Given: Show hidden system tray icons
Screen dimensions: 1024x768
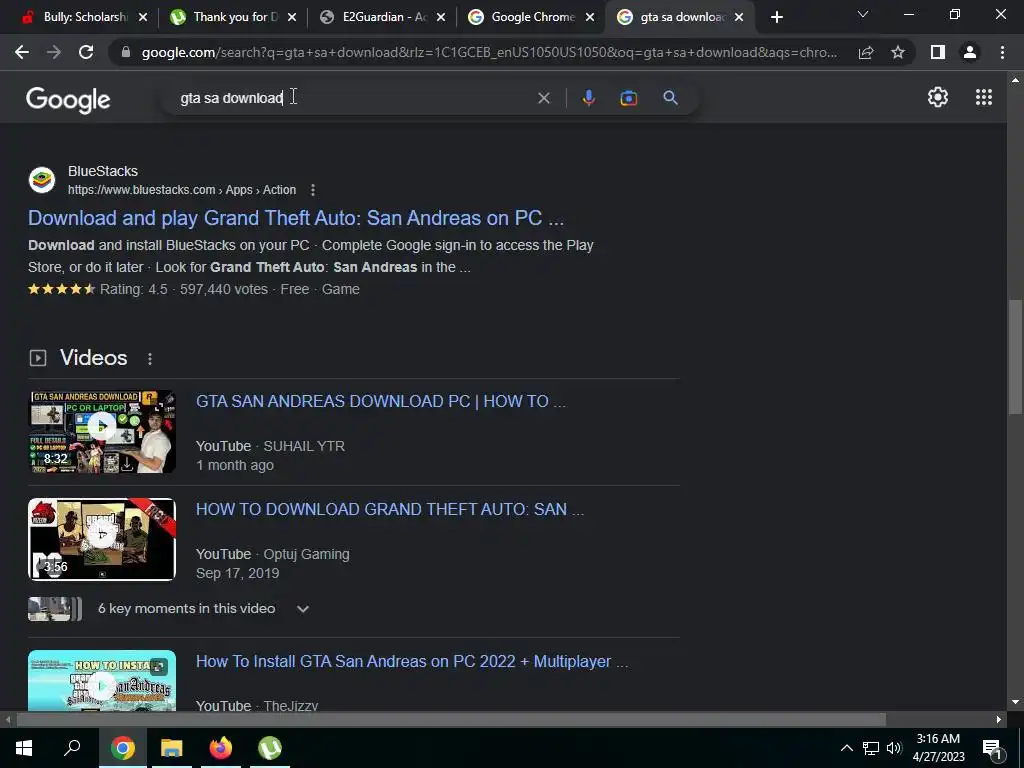Looking at the screenshot, I should 846,748.
